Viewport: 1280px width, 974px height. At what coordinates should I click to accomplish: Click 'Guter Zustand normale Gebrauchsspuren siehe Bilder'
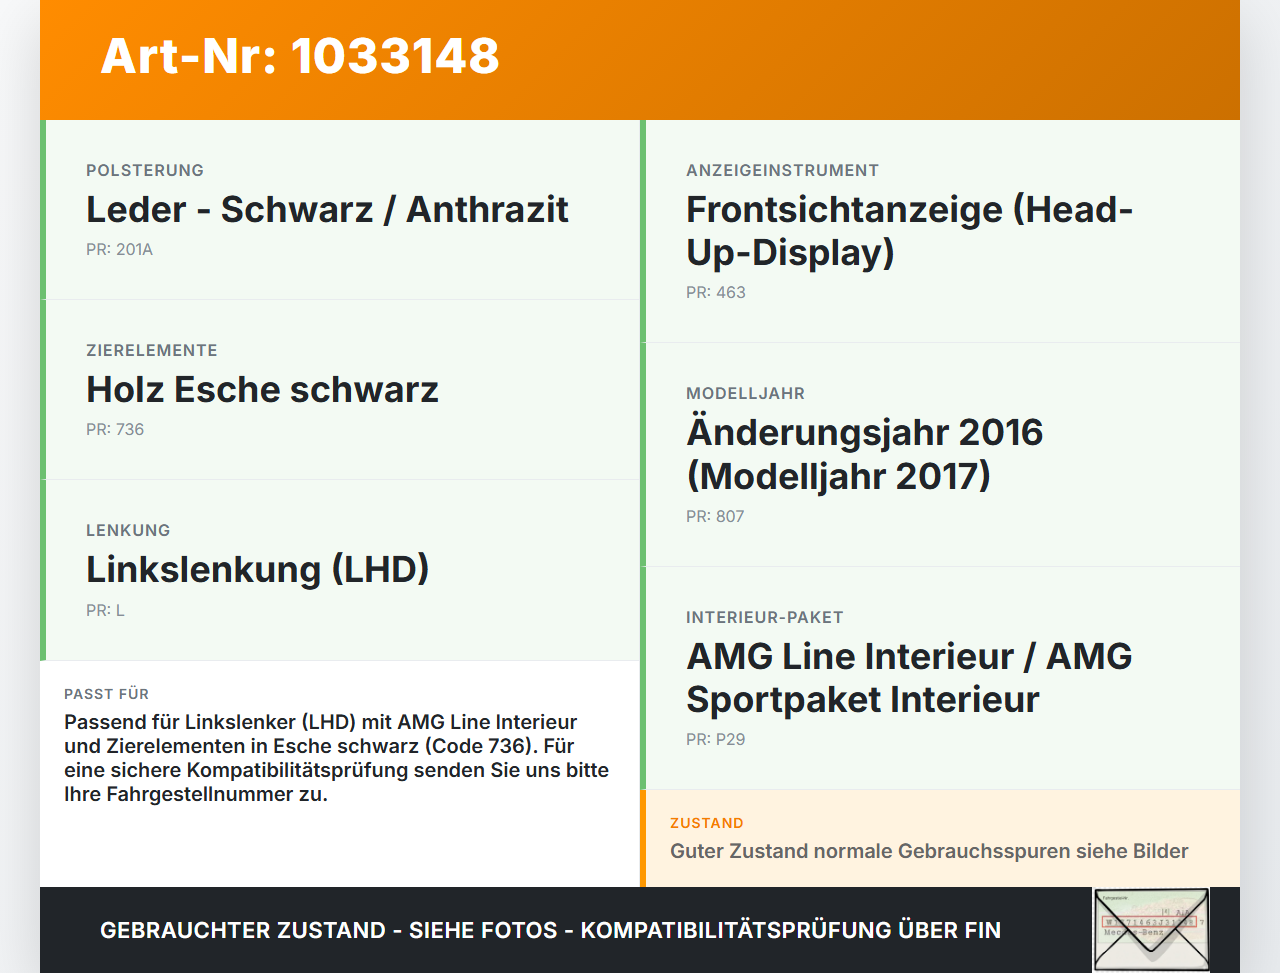pyautogui.click(x=929, y=852)
